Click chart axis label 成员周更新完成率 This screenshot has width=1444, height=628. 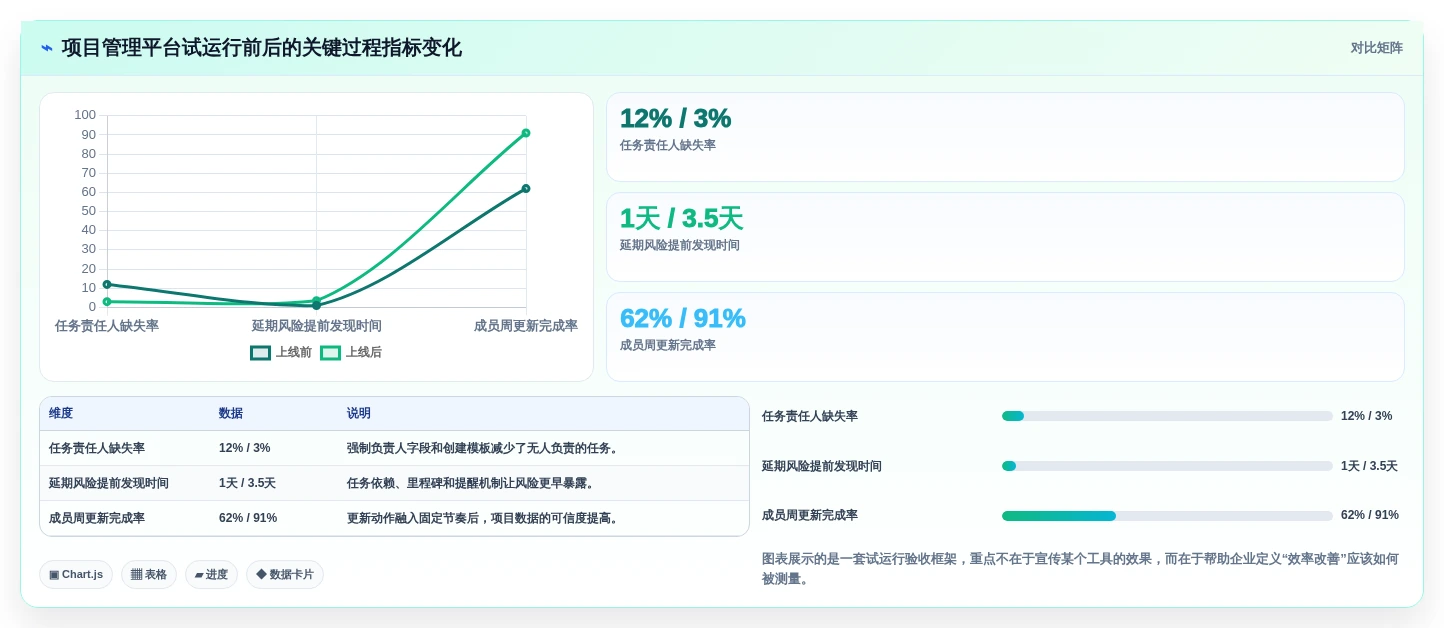click(526, 326)
